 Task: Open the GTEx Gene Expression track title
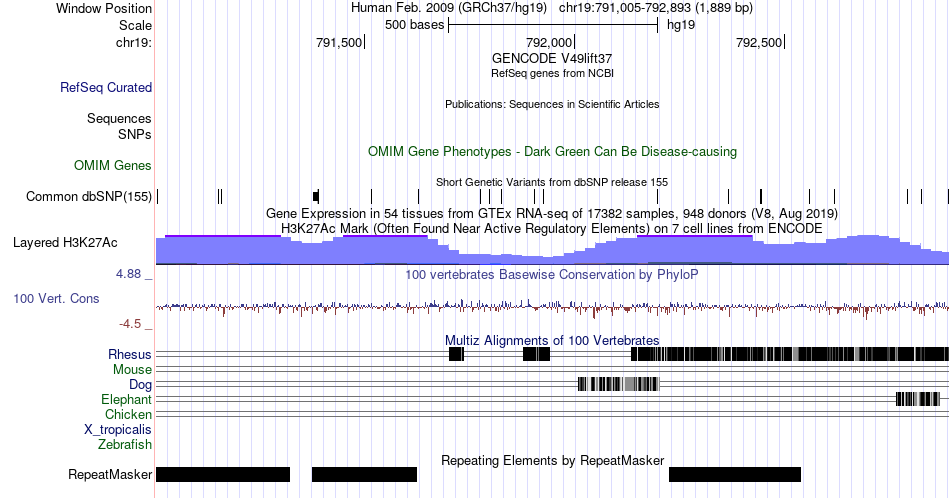552,213
